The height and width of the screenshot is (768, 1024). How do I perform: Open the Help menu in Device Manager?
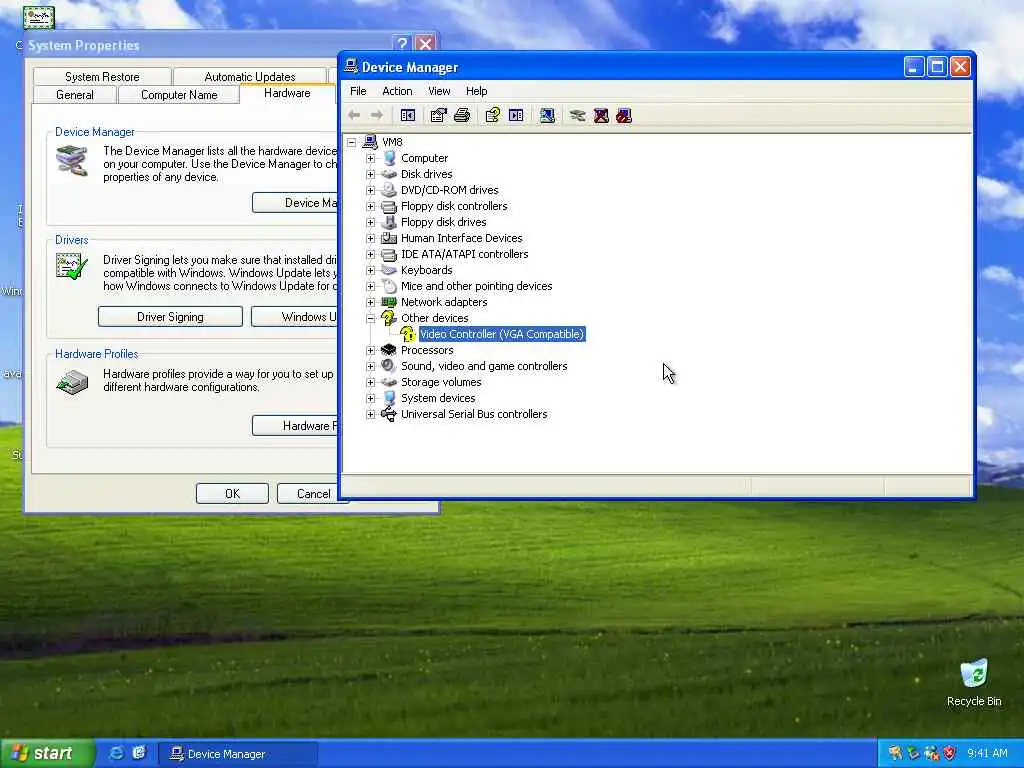[x=476, y=91]
